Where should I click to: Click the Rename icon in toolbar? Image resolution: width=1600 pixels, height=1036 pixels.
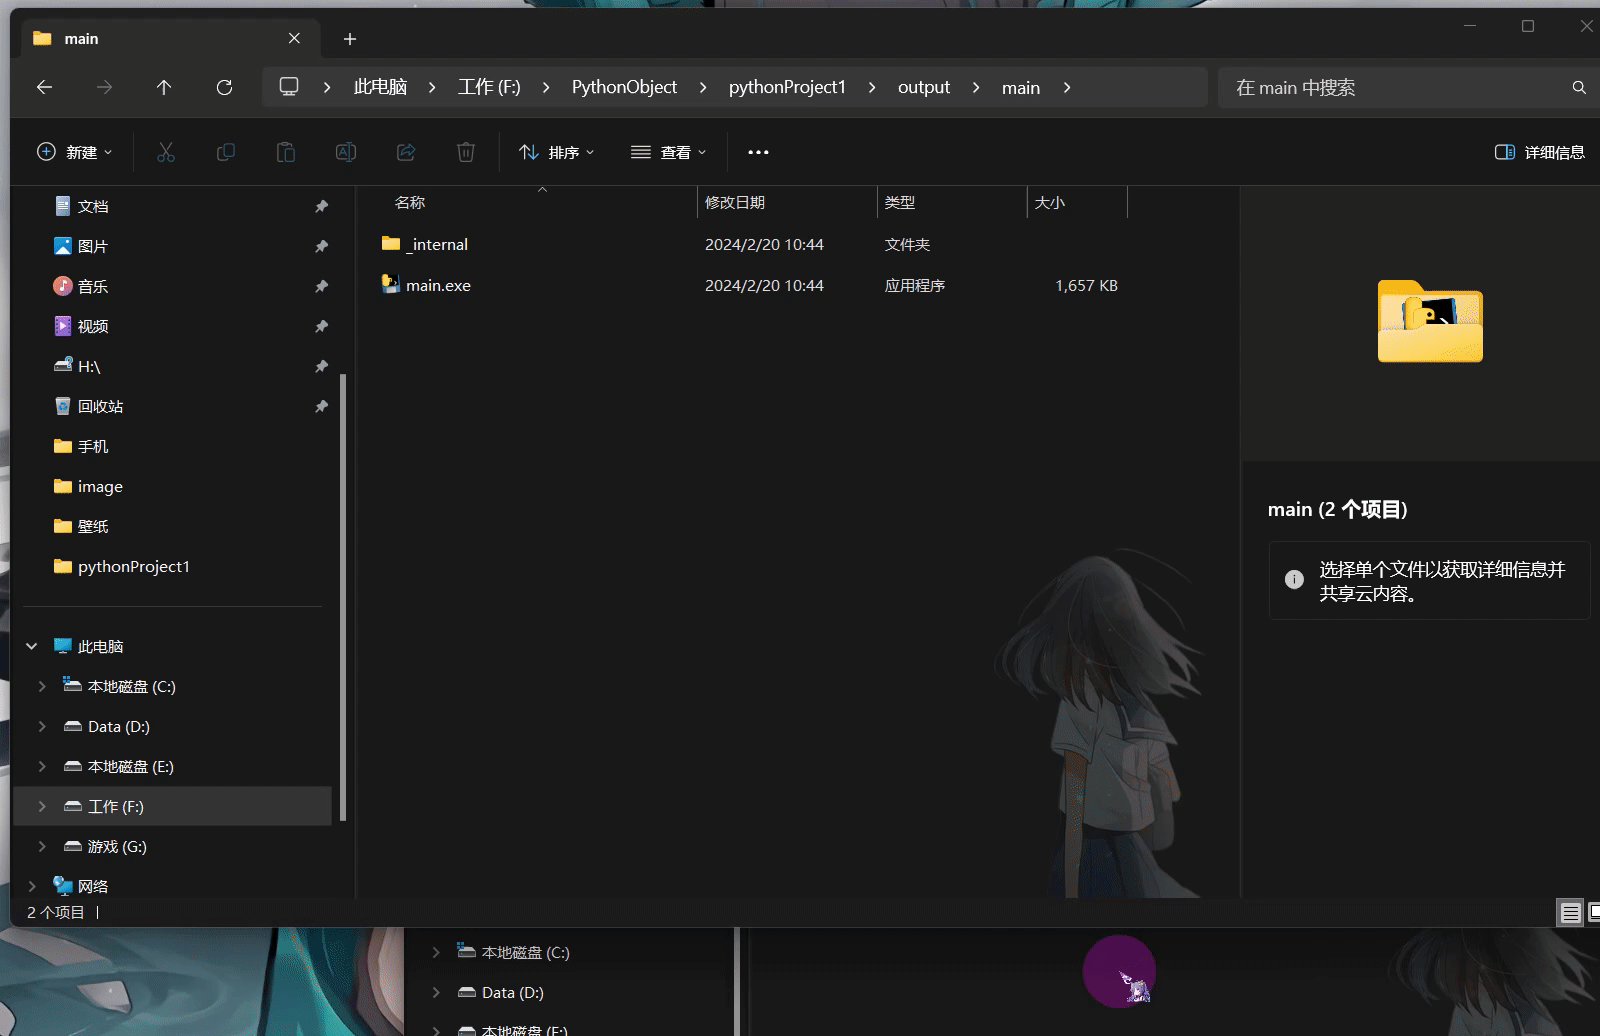pos(346,152)
